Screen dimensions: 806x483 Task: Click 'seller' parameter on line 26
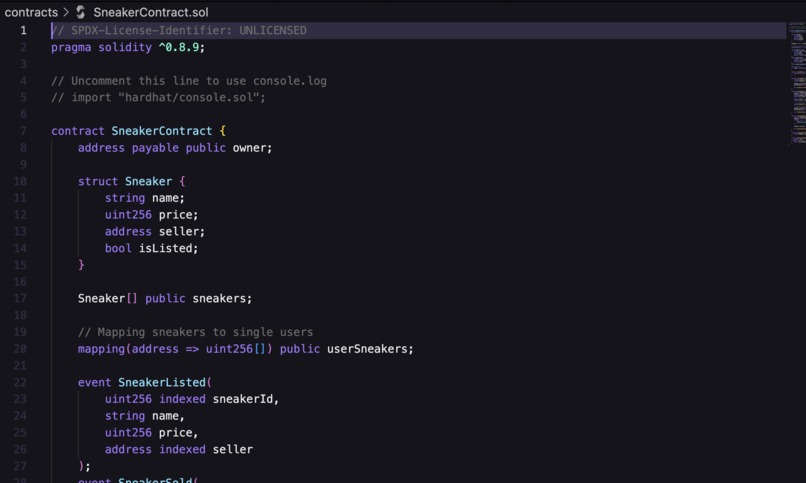point(232,450)
